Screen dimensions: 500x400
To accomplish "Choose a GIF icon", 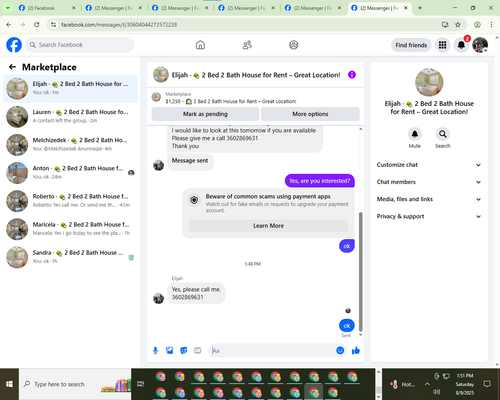I will (x=198, y=350).
